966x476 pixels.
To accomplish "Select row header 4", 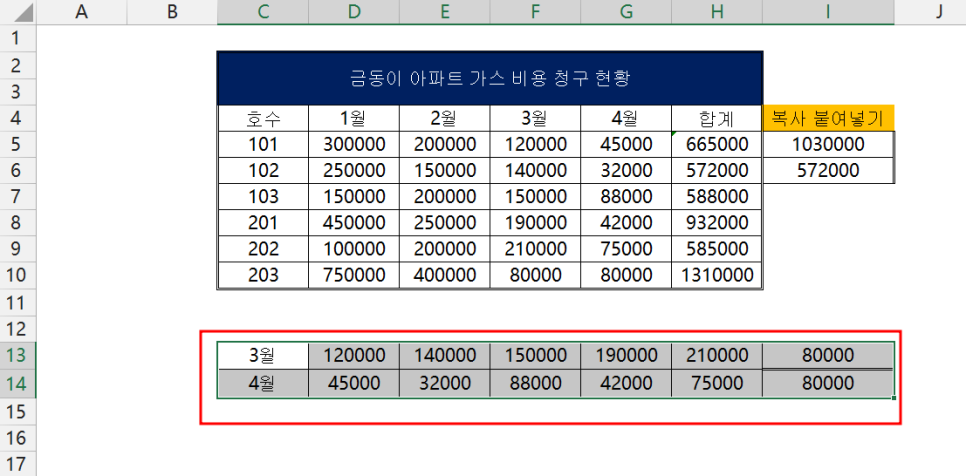I will coord(18,118).
